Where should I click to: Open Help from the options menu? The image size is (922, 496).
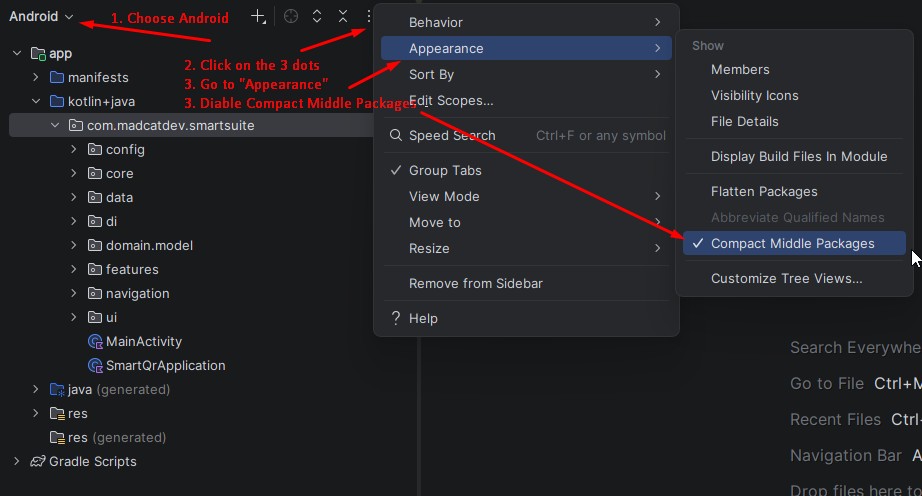coord(526,318)
